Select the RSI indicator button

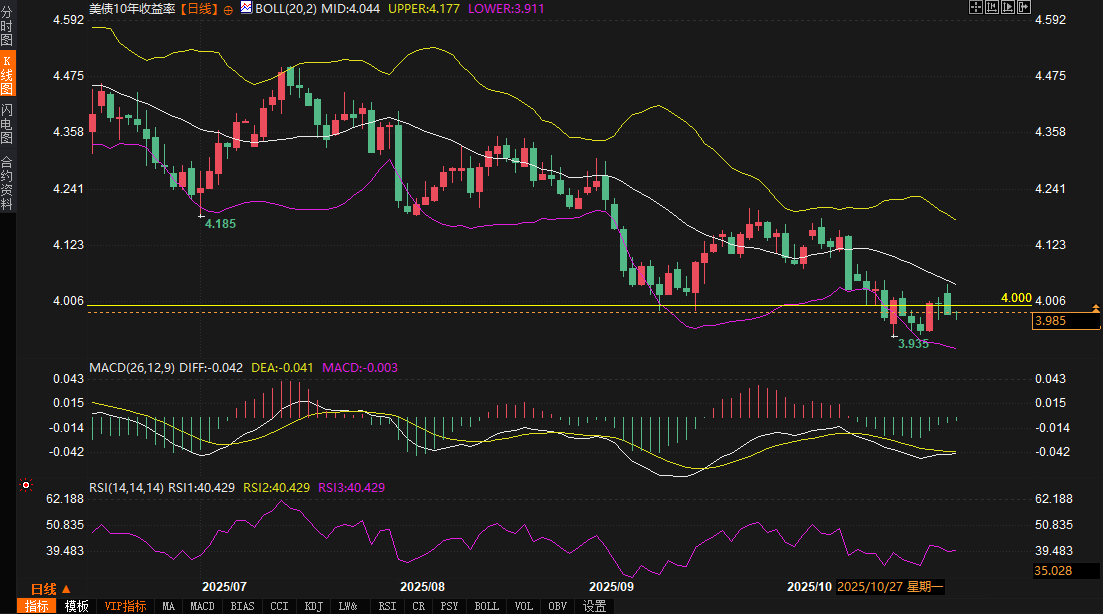(387, 606)
